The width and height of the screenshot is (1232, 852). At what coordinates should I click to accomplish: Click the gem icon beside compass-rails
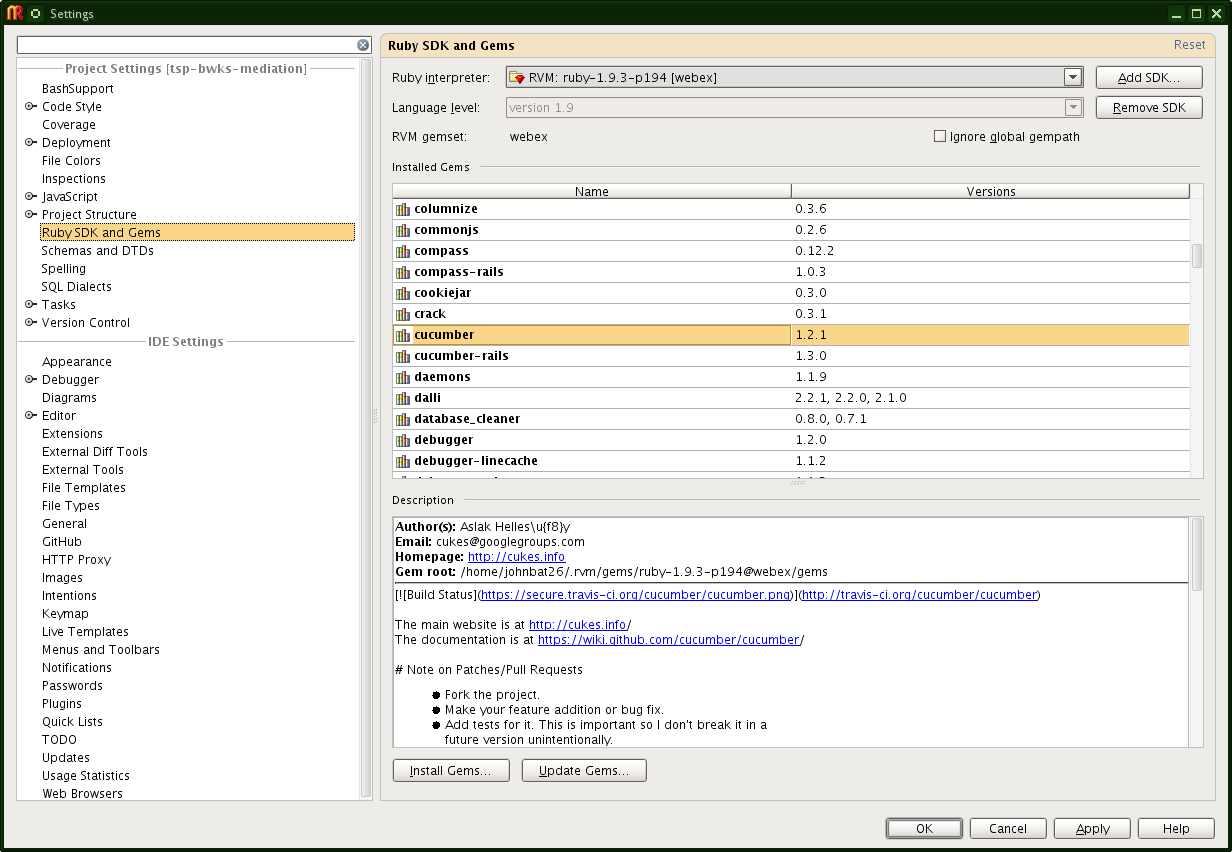(x=403, y=272)
